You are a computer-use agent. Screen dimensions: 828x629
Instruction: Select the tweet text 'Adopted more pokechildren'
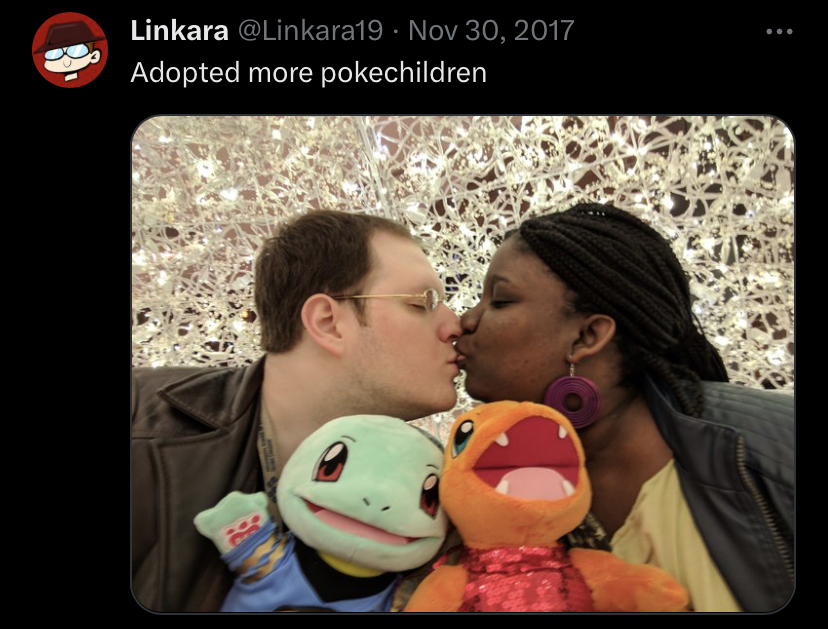point(308,72)
